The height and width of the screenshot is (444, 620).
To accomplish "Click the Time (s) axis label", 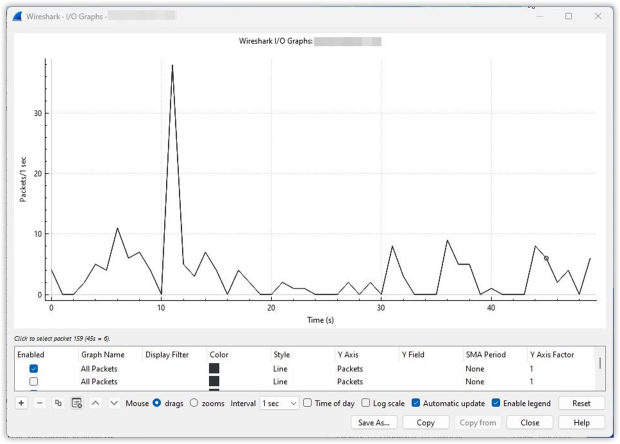I will [x=321, y=320].
